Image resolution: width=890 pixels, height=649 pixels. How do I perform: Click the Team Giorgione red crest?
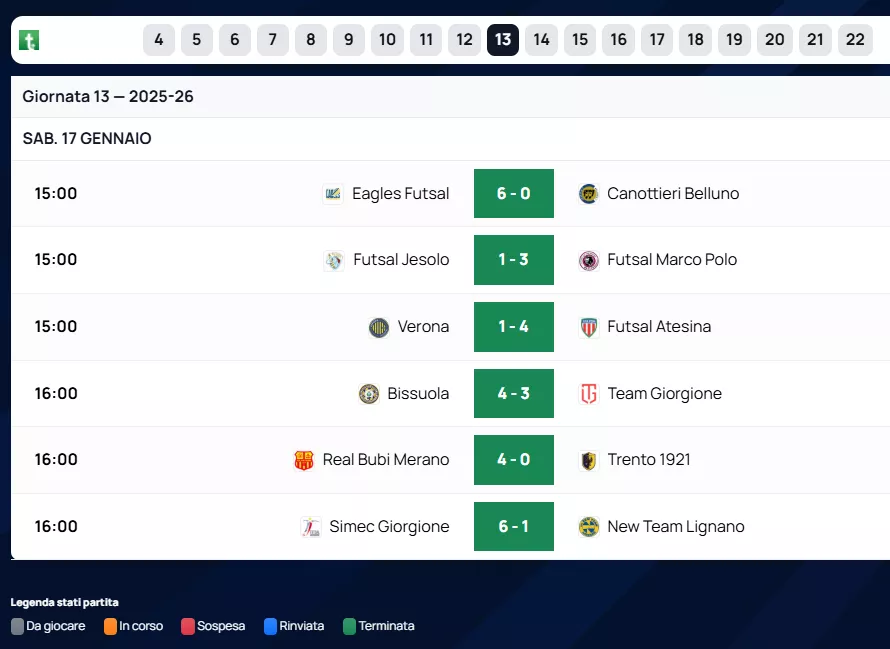589,394
